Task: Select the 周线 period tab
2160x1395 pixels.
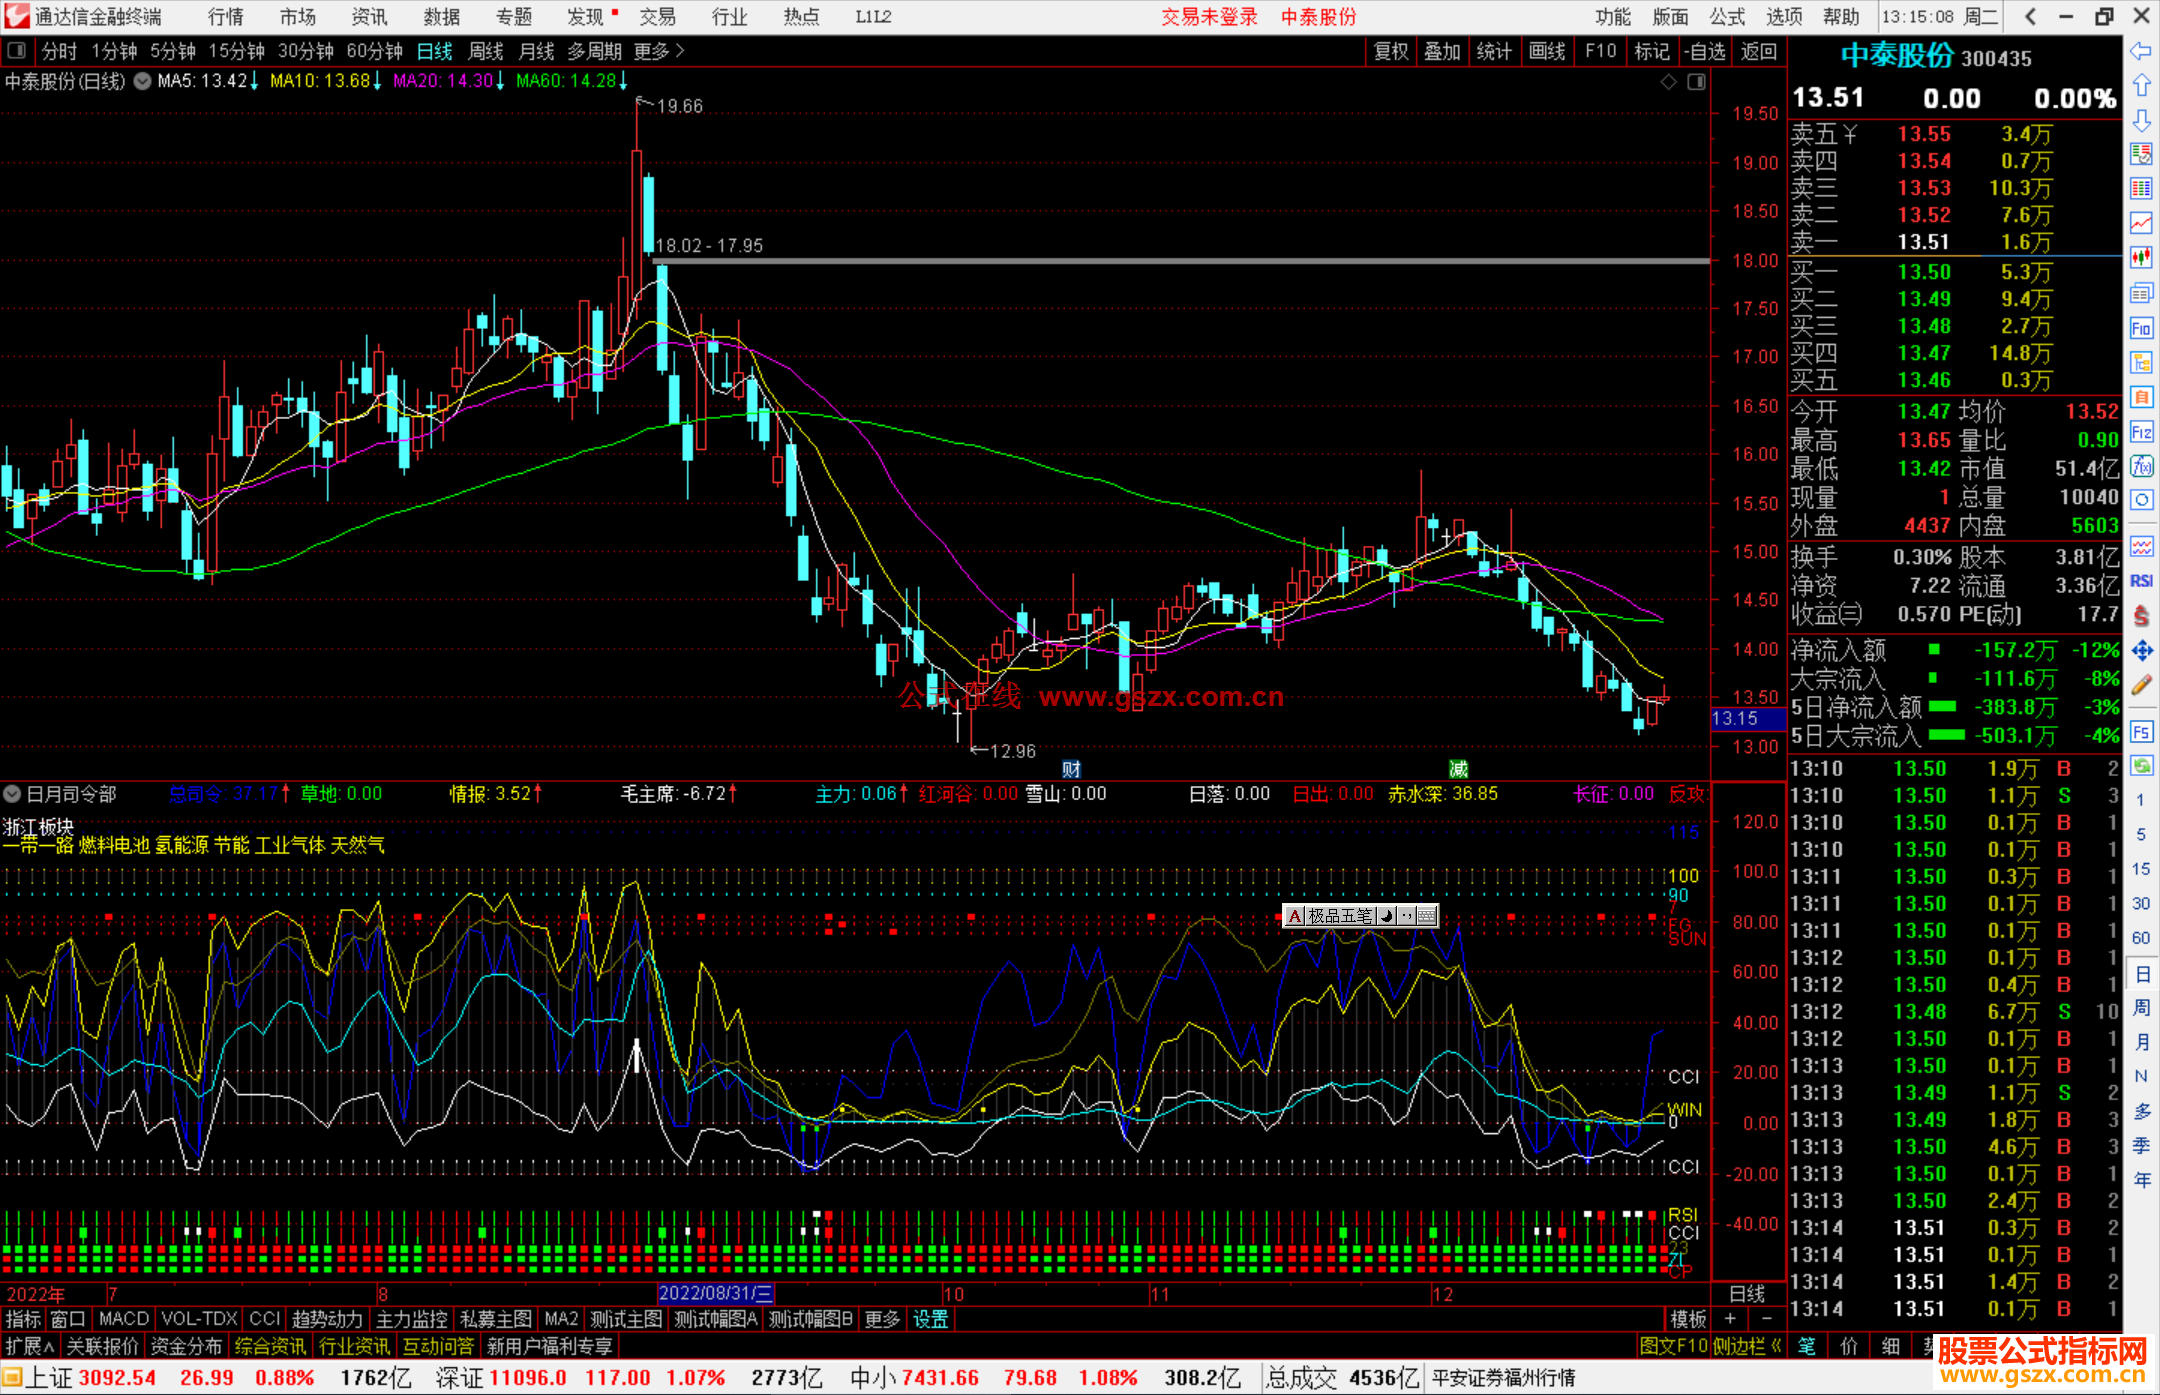Action: click(486, 50)
